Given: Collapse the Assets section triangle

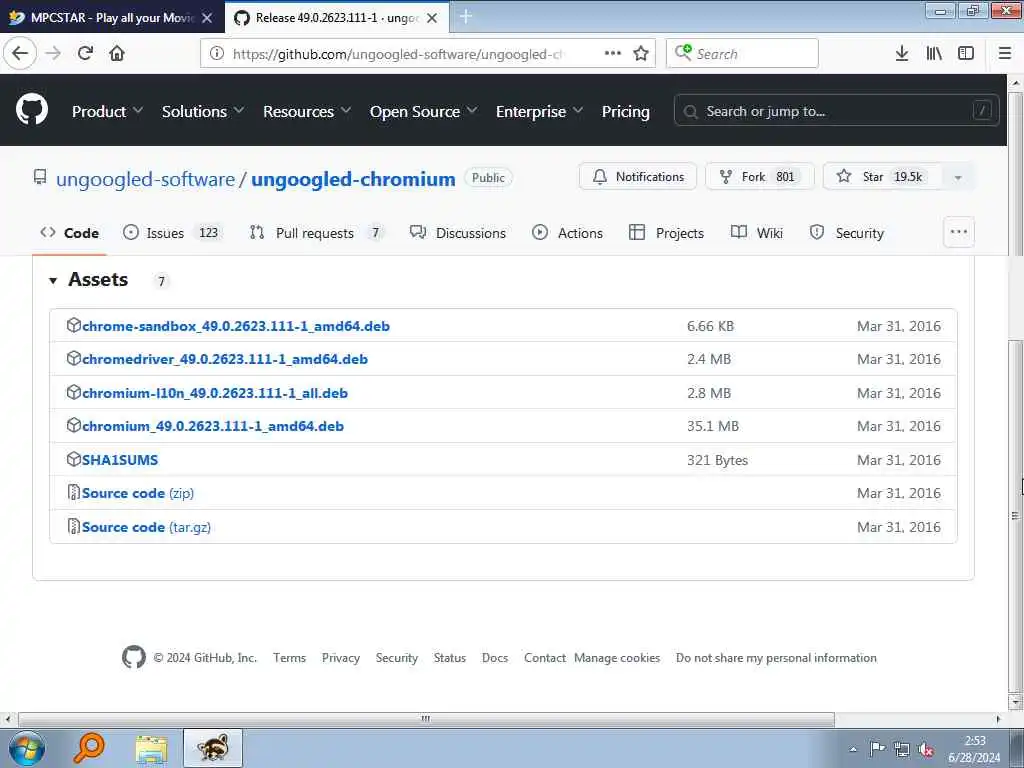Looking at the screenshot, I should coord(53,281).
